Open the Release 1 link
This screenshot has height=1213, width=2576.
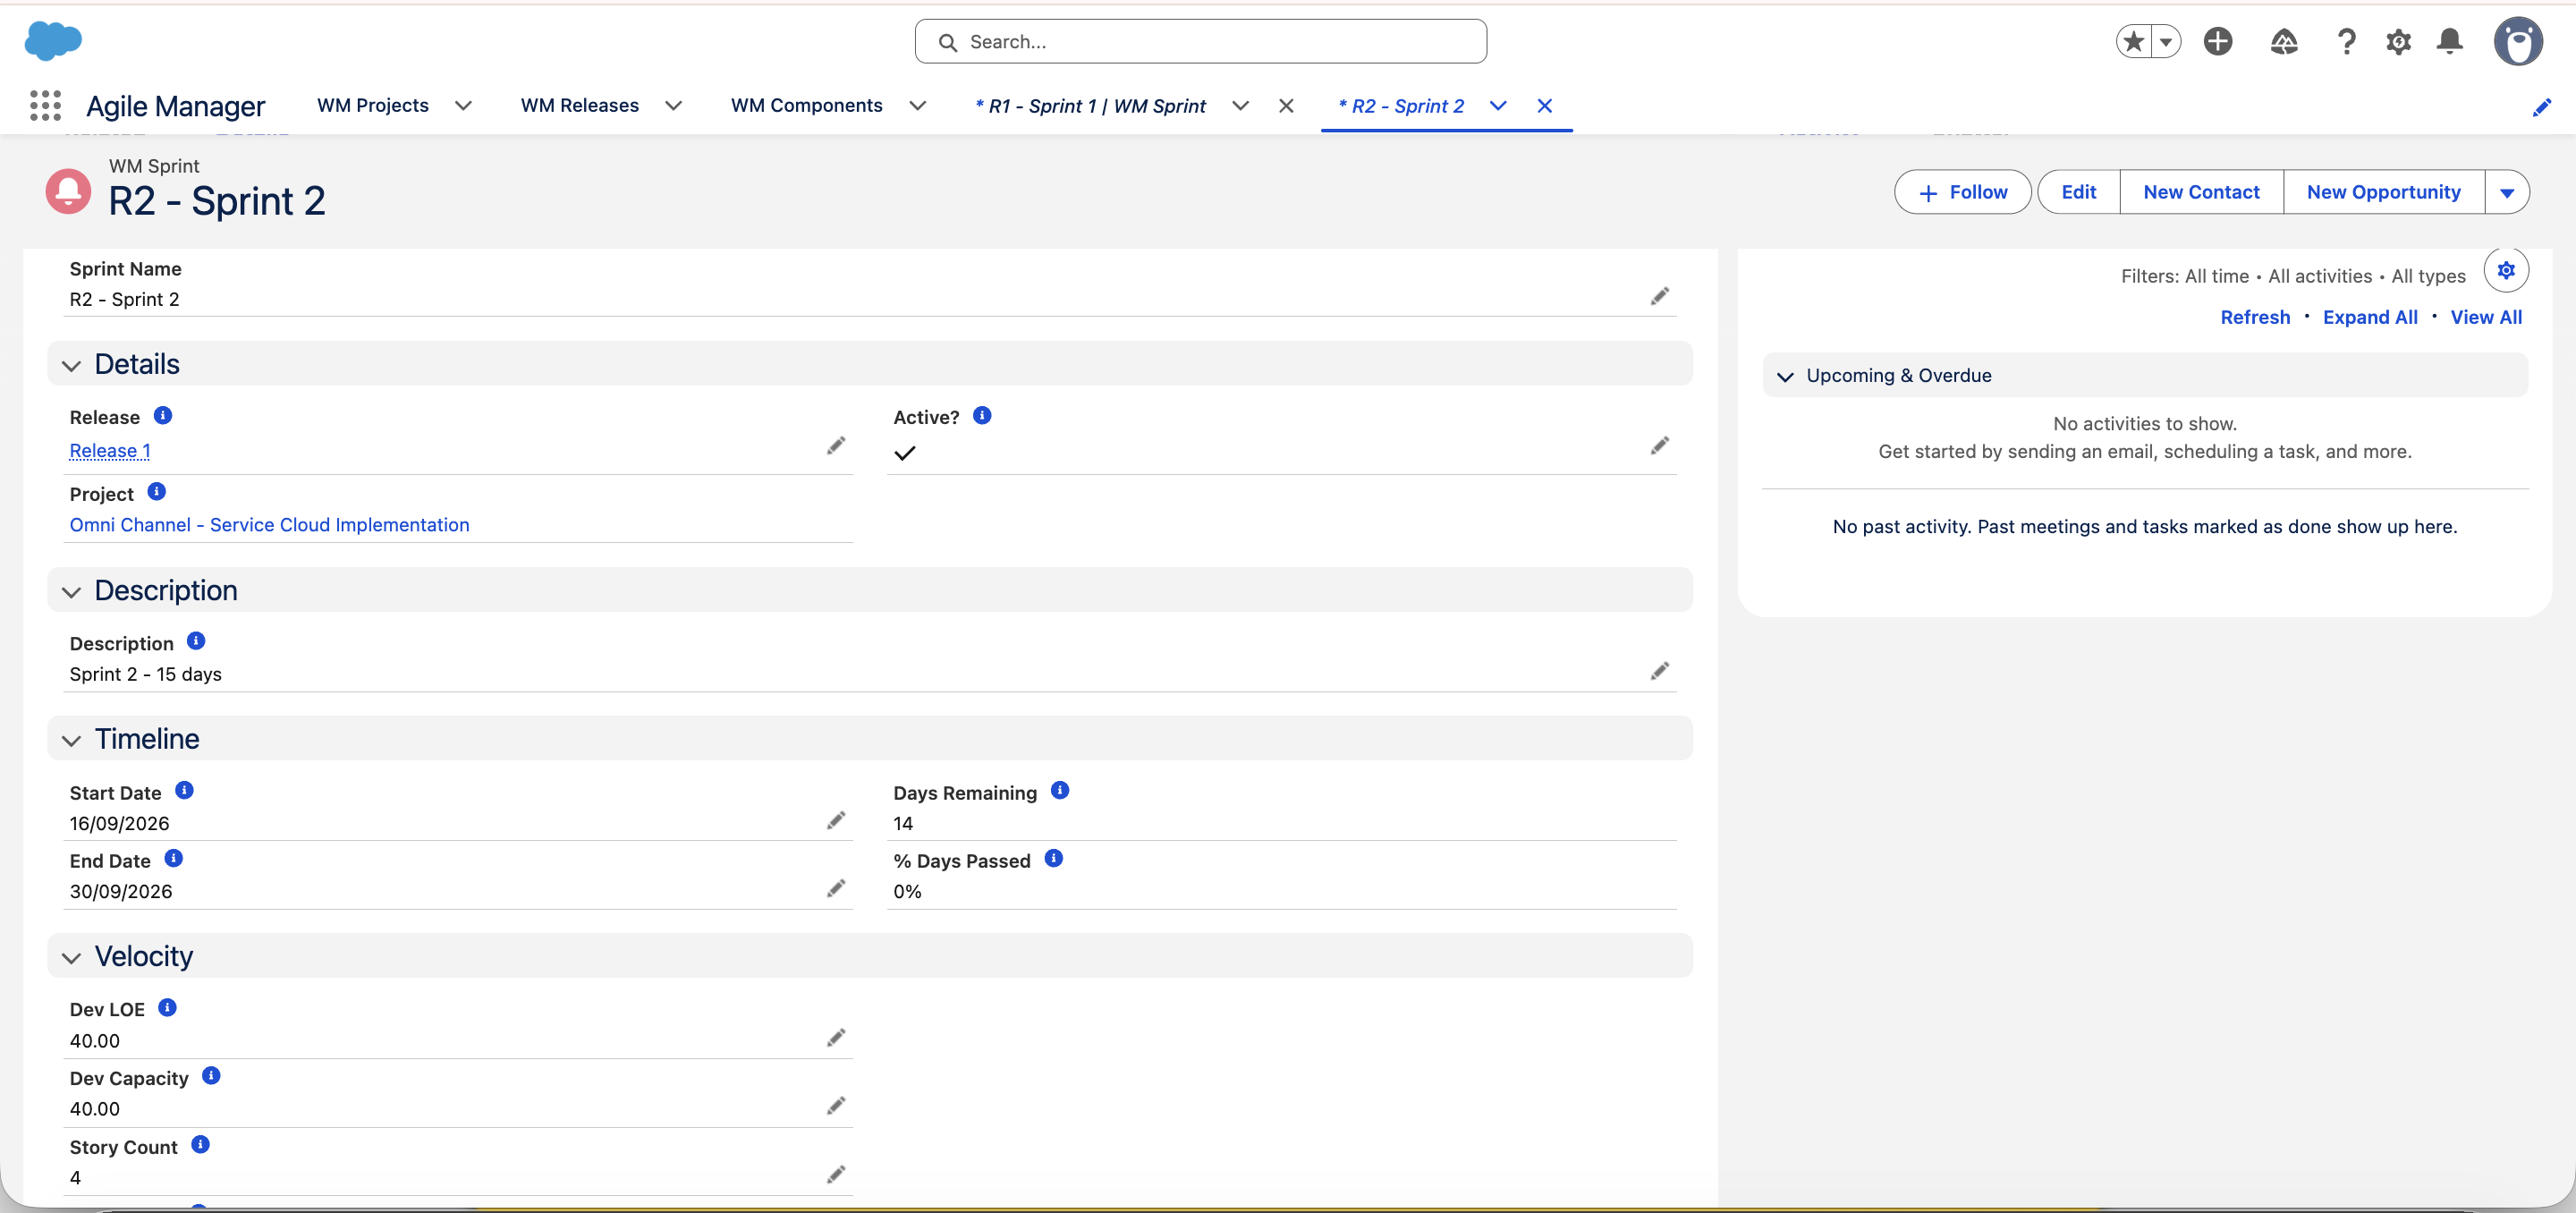point(110,451)
